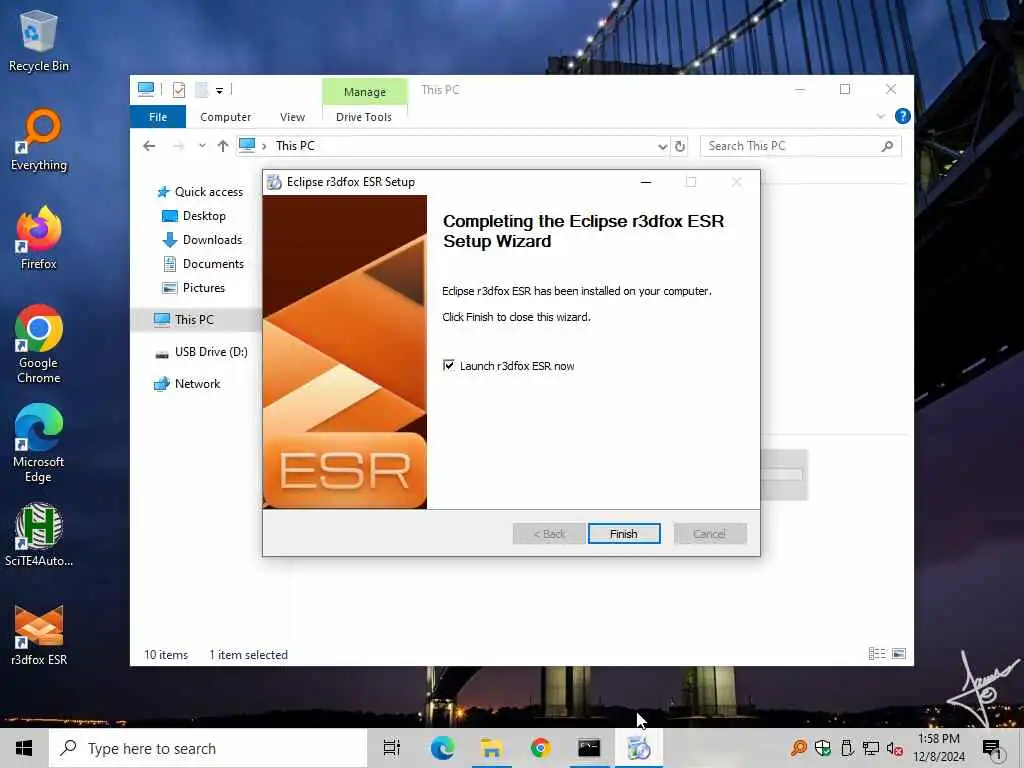Open Google Chrome from the taskbar
The width and height of the screenshot is (1024, 768).
click(x=540, y=748)
